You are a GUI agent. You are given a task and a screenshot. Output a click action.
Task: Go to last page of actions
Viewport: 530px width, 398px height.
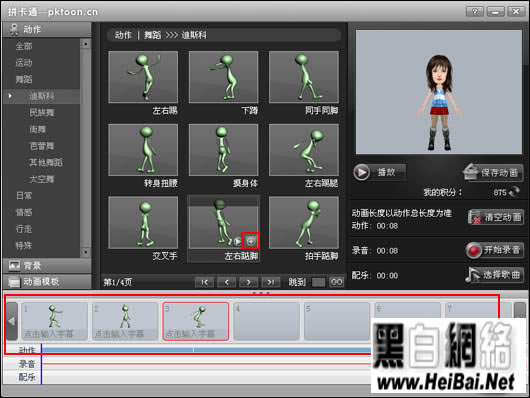[270, 282]
